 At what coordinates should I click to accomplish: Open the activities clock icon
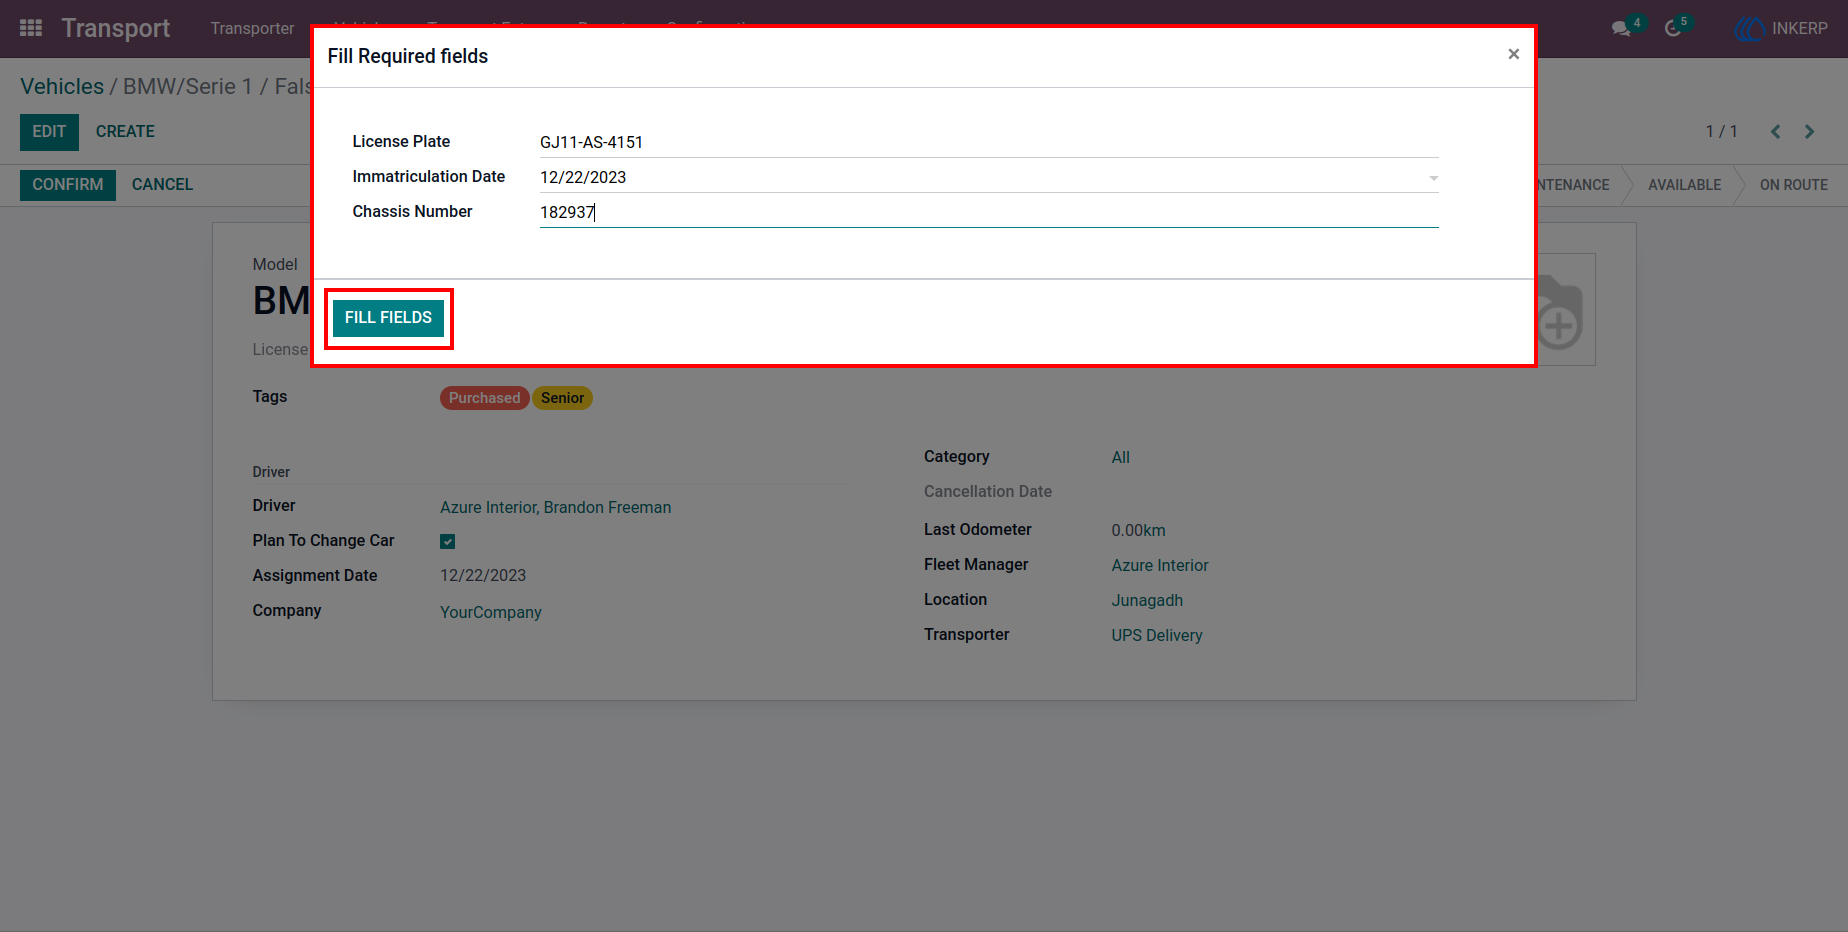[x=1673, y=29]
